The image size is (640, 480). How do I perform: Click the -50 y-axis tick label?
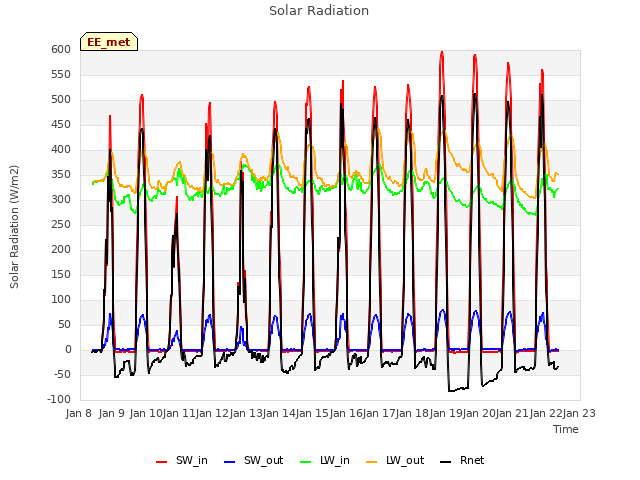point(61,375)
